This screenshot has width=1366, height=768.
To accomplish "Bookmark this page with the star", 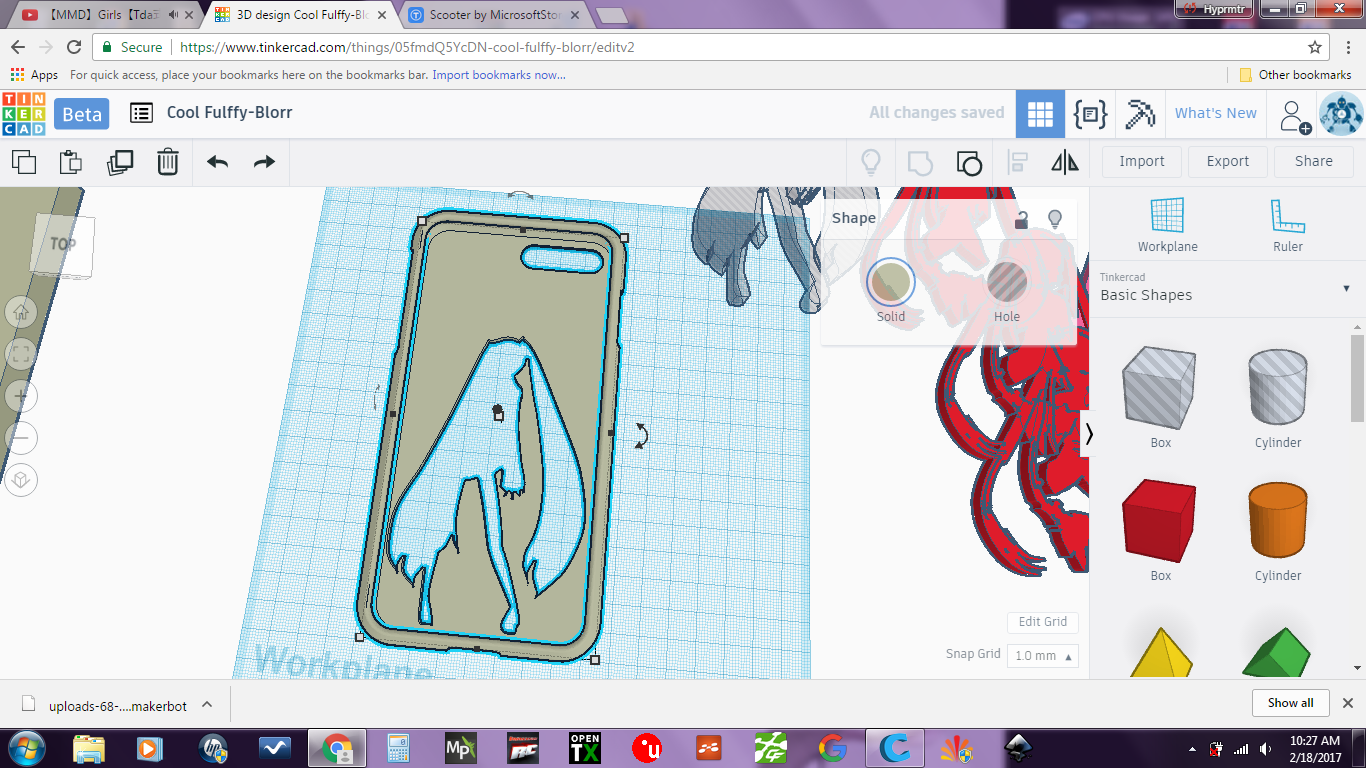I will tap(1315, 47).
